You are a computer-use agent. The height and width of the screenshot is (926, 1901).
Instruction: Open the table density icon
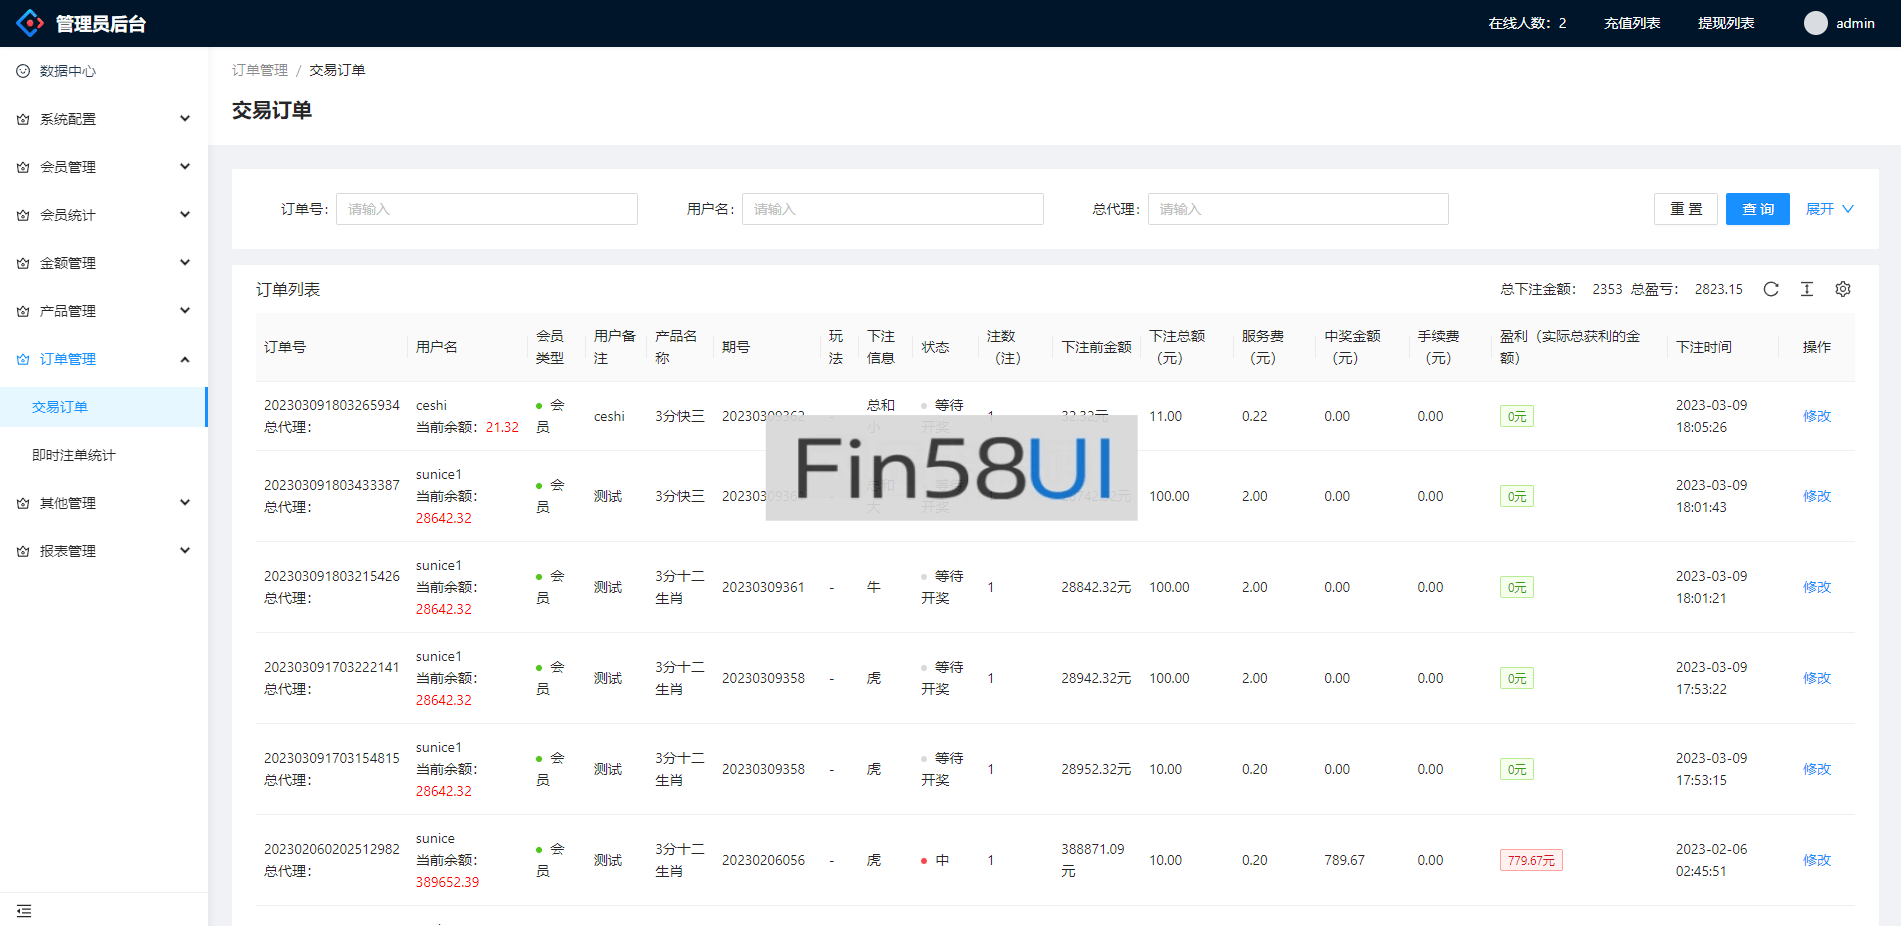pyautogui.click(x=1807, y=289)
